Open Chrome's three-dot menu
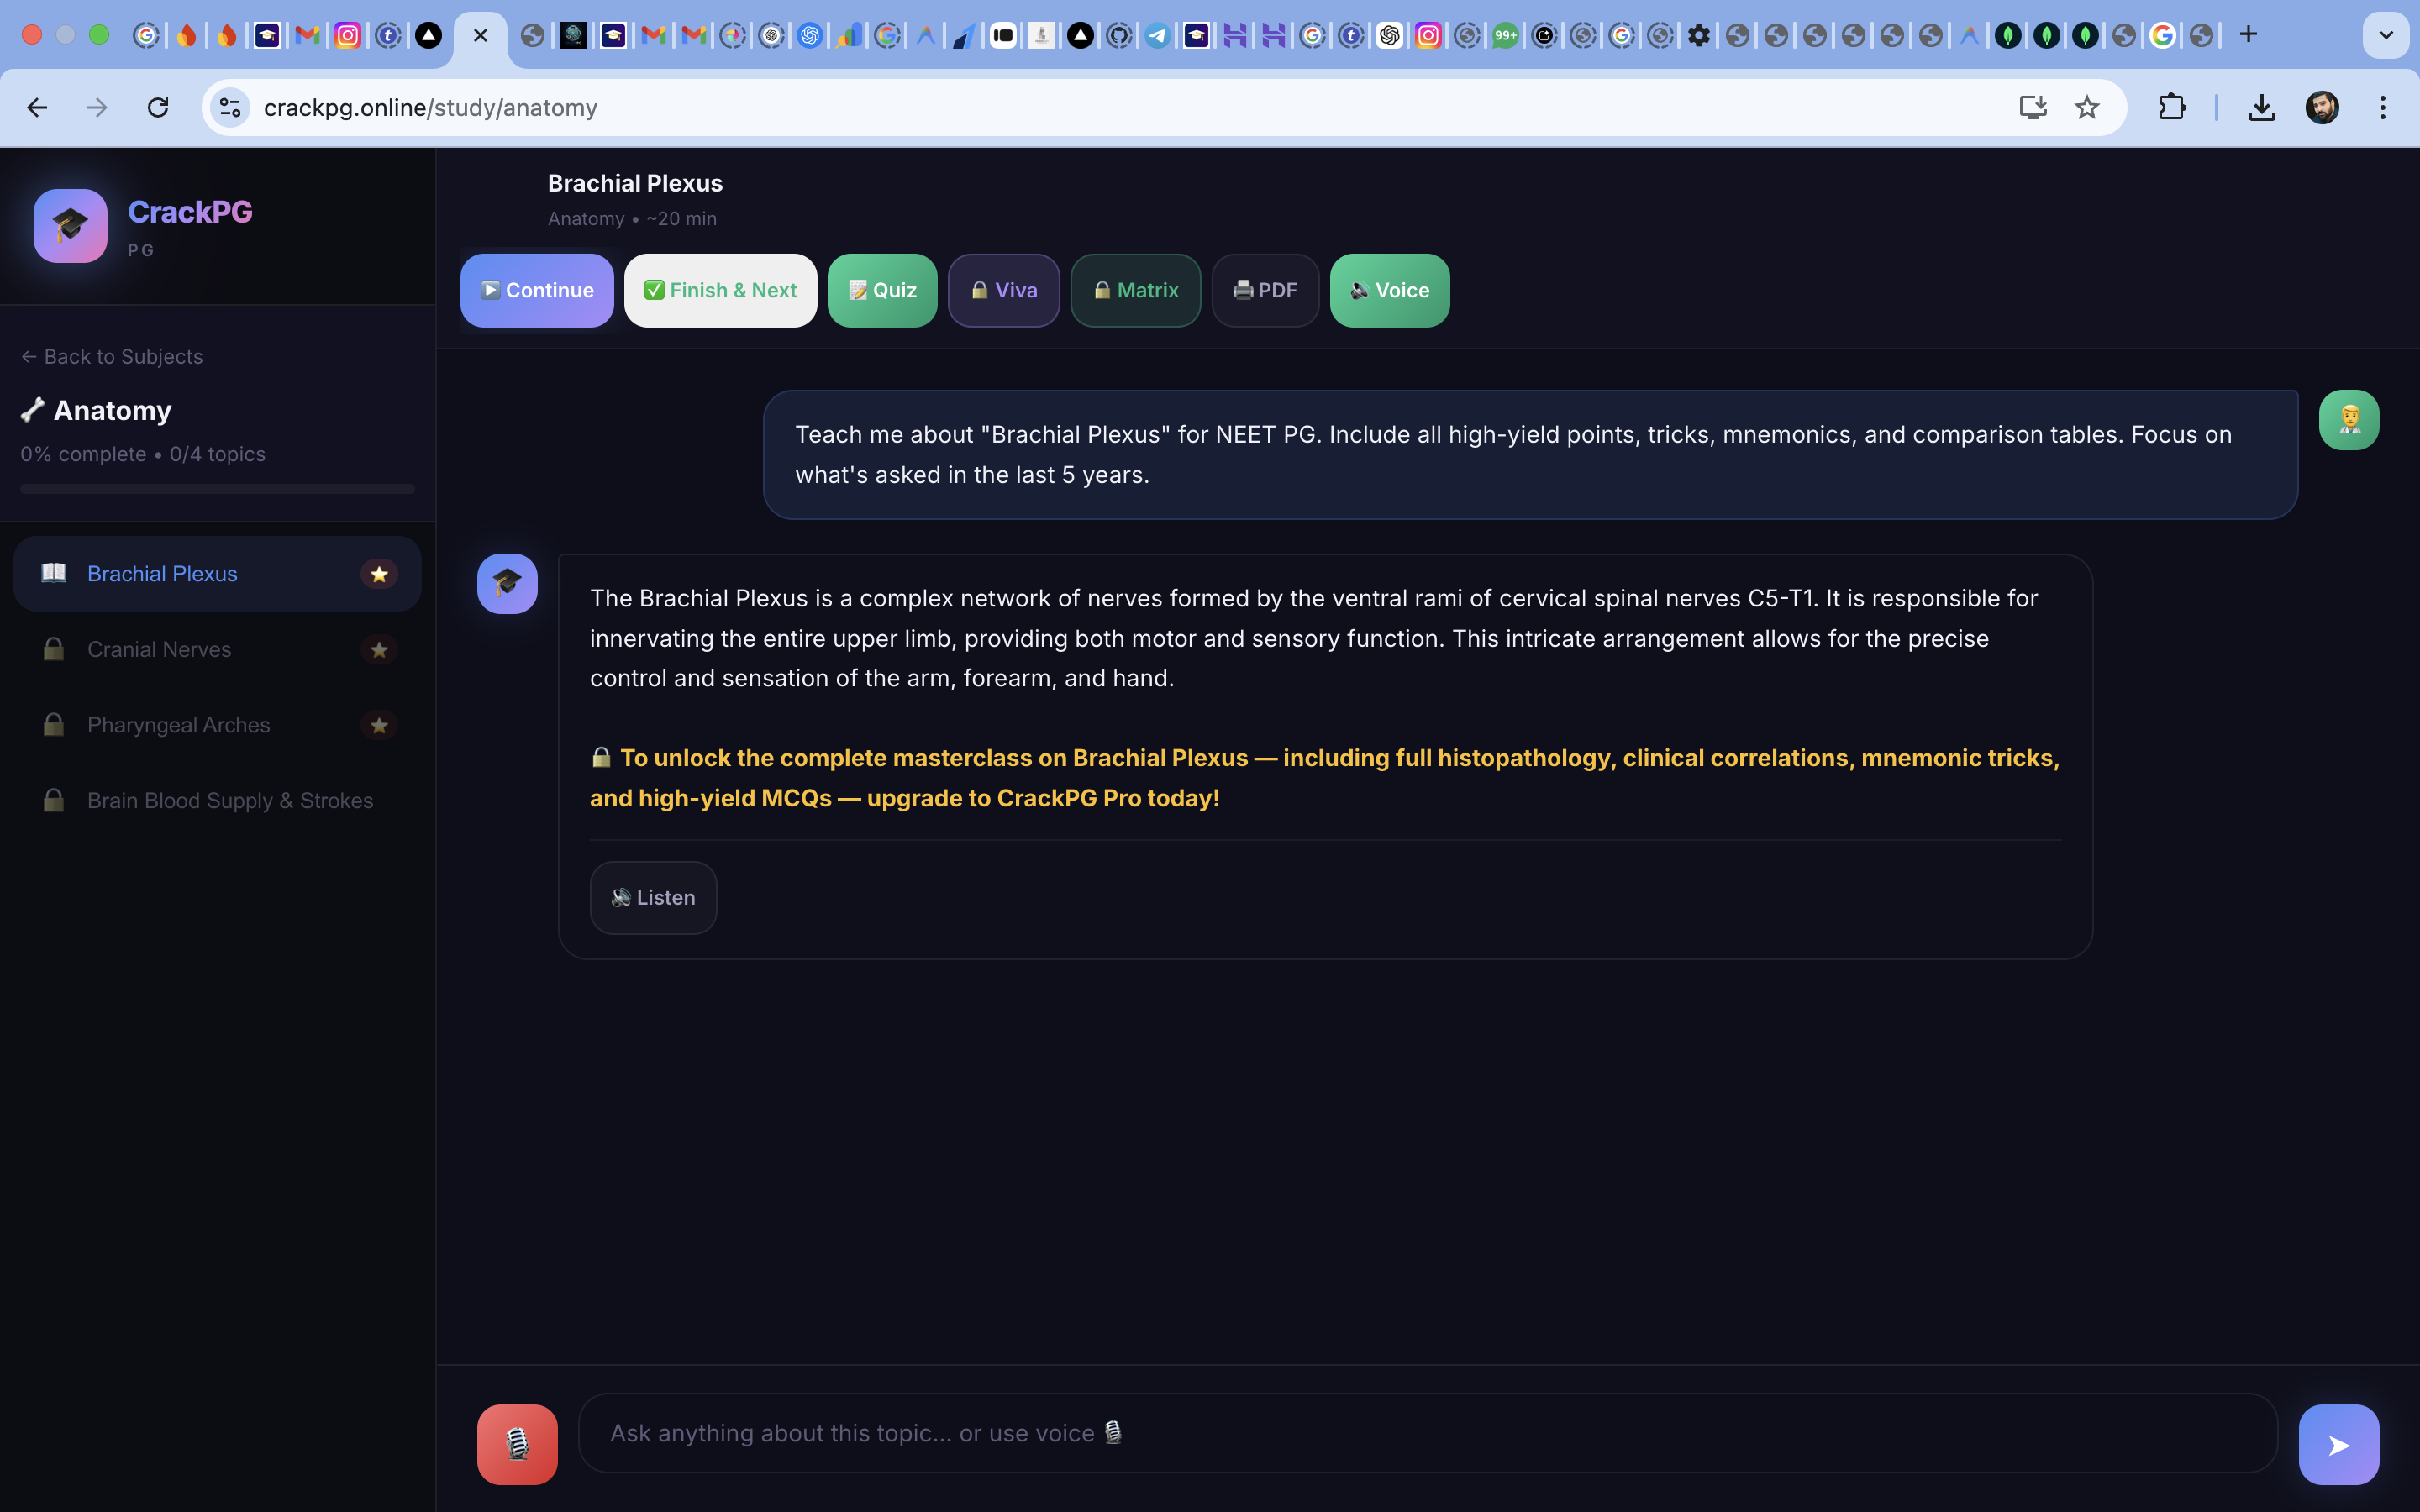 coord(2383,107)
